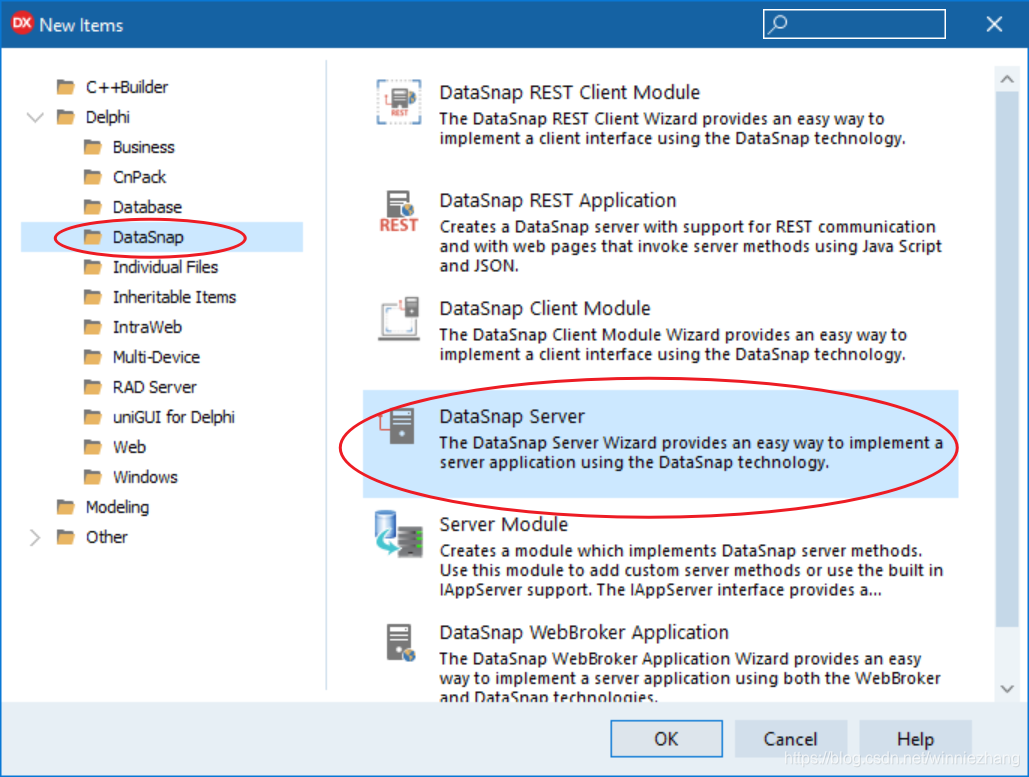Click the scrollbar down arrow
1029x777 pixels.
[x=1007, y=688]
